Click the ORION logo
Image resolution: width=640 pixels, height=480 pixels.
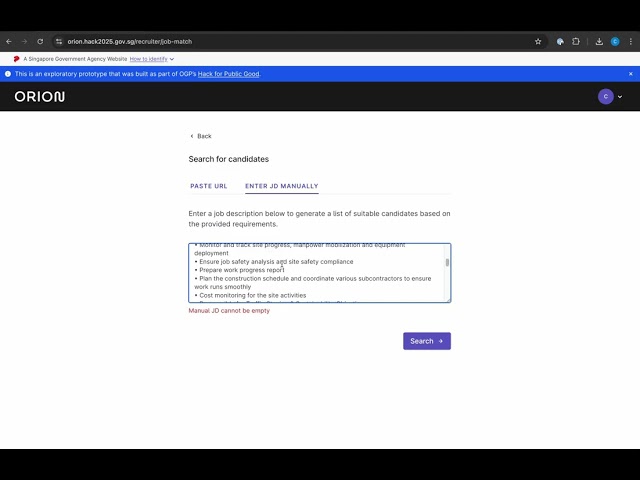pyautogui.click(x=40, y=97)
